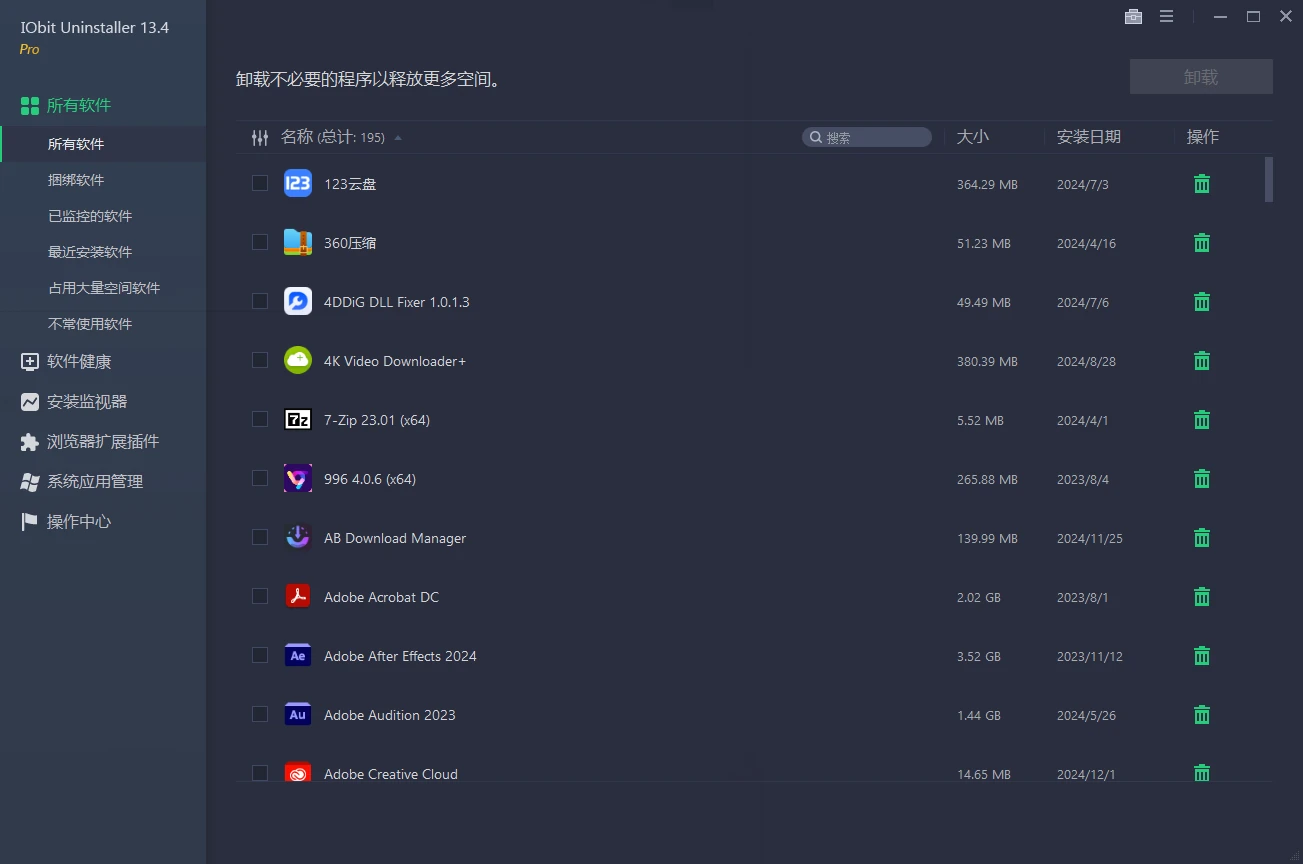Select the 996 4.0.6 checkbox

pos(260,478)
